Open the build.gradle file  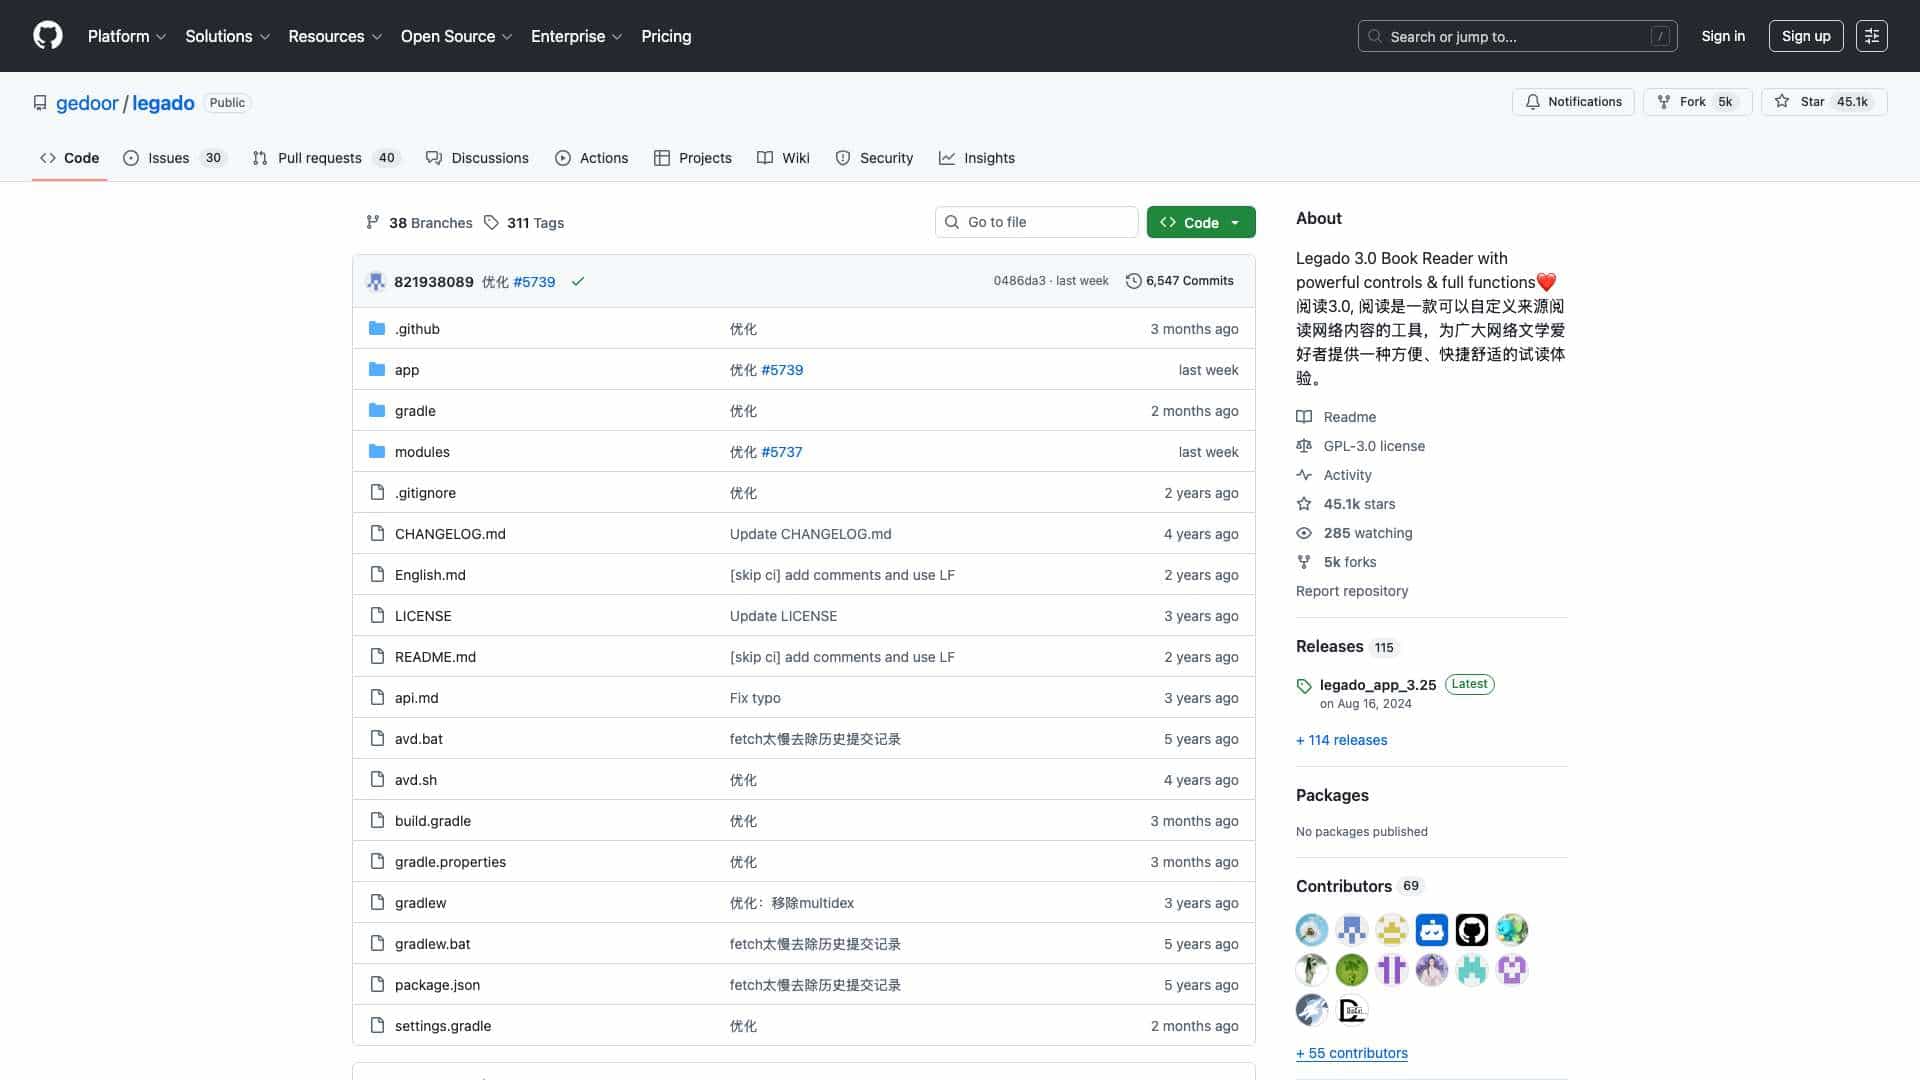point(433,821)
